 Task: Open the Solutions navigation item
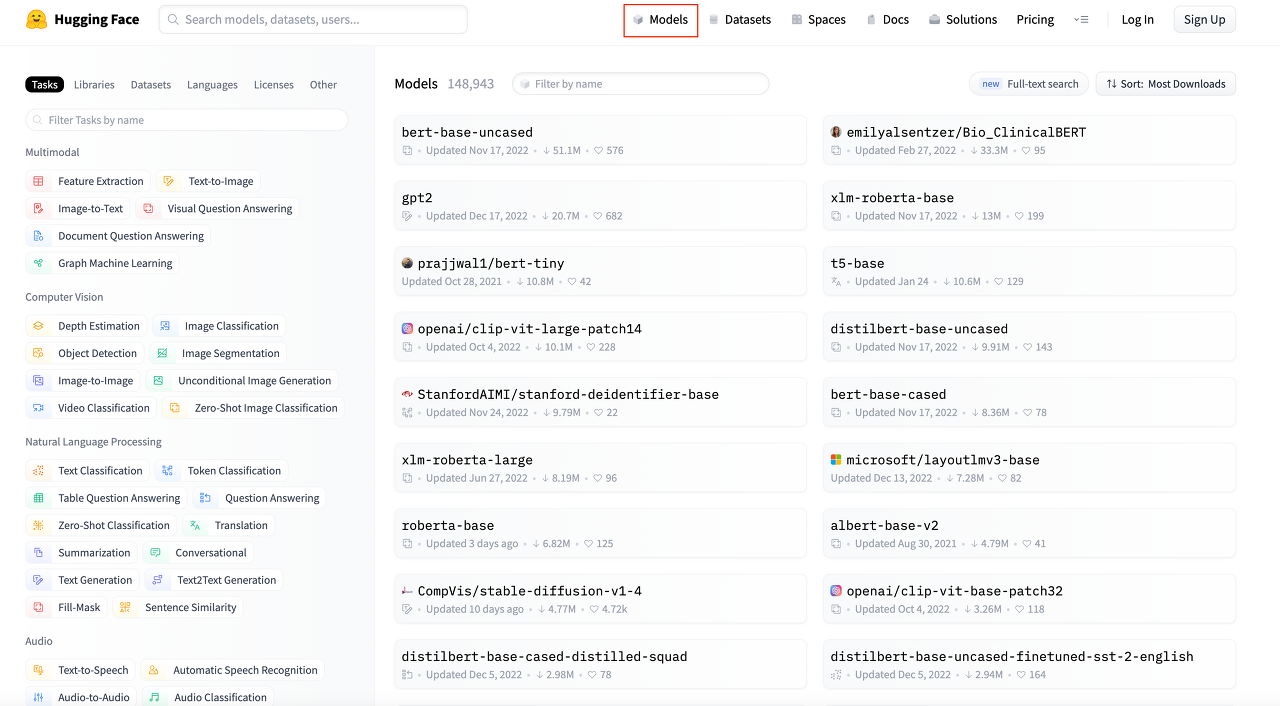click(x=963, y=19)
